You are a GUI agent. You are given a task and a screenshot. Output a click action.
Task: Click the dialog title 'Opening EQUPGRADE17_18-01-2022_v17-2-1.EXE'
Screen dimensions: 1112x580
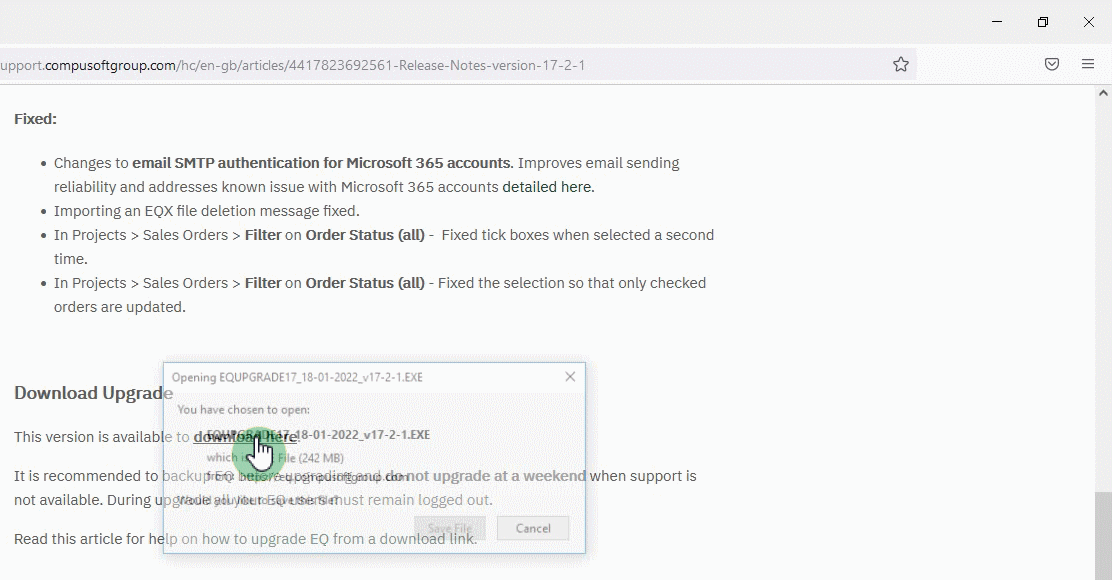(297, 377)
